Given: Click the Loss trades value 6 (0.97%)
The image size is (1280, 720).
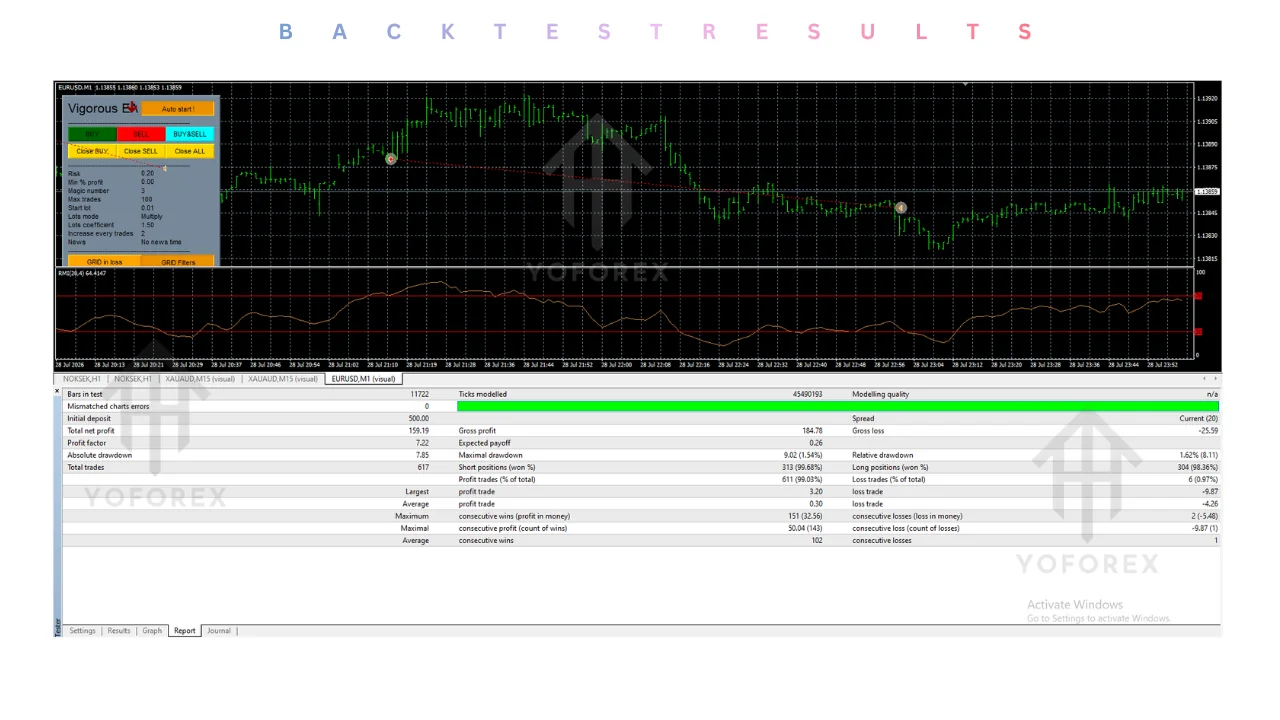Looking at the screenshot, I should click(1202, 479).
